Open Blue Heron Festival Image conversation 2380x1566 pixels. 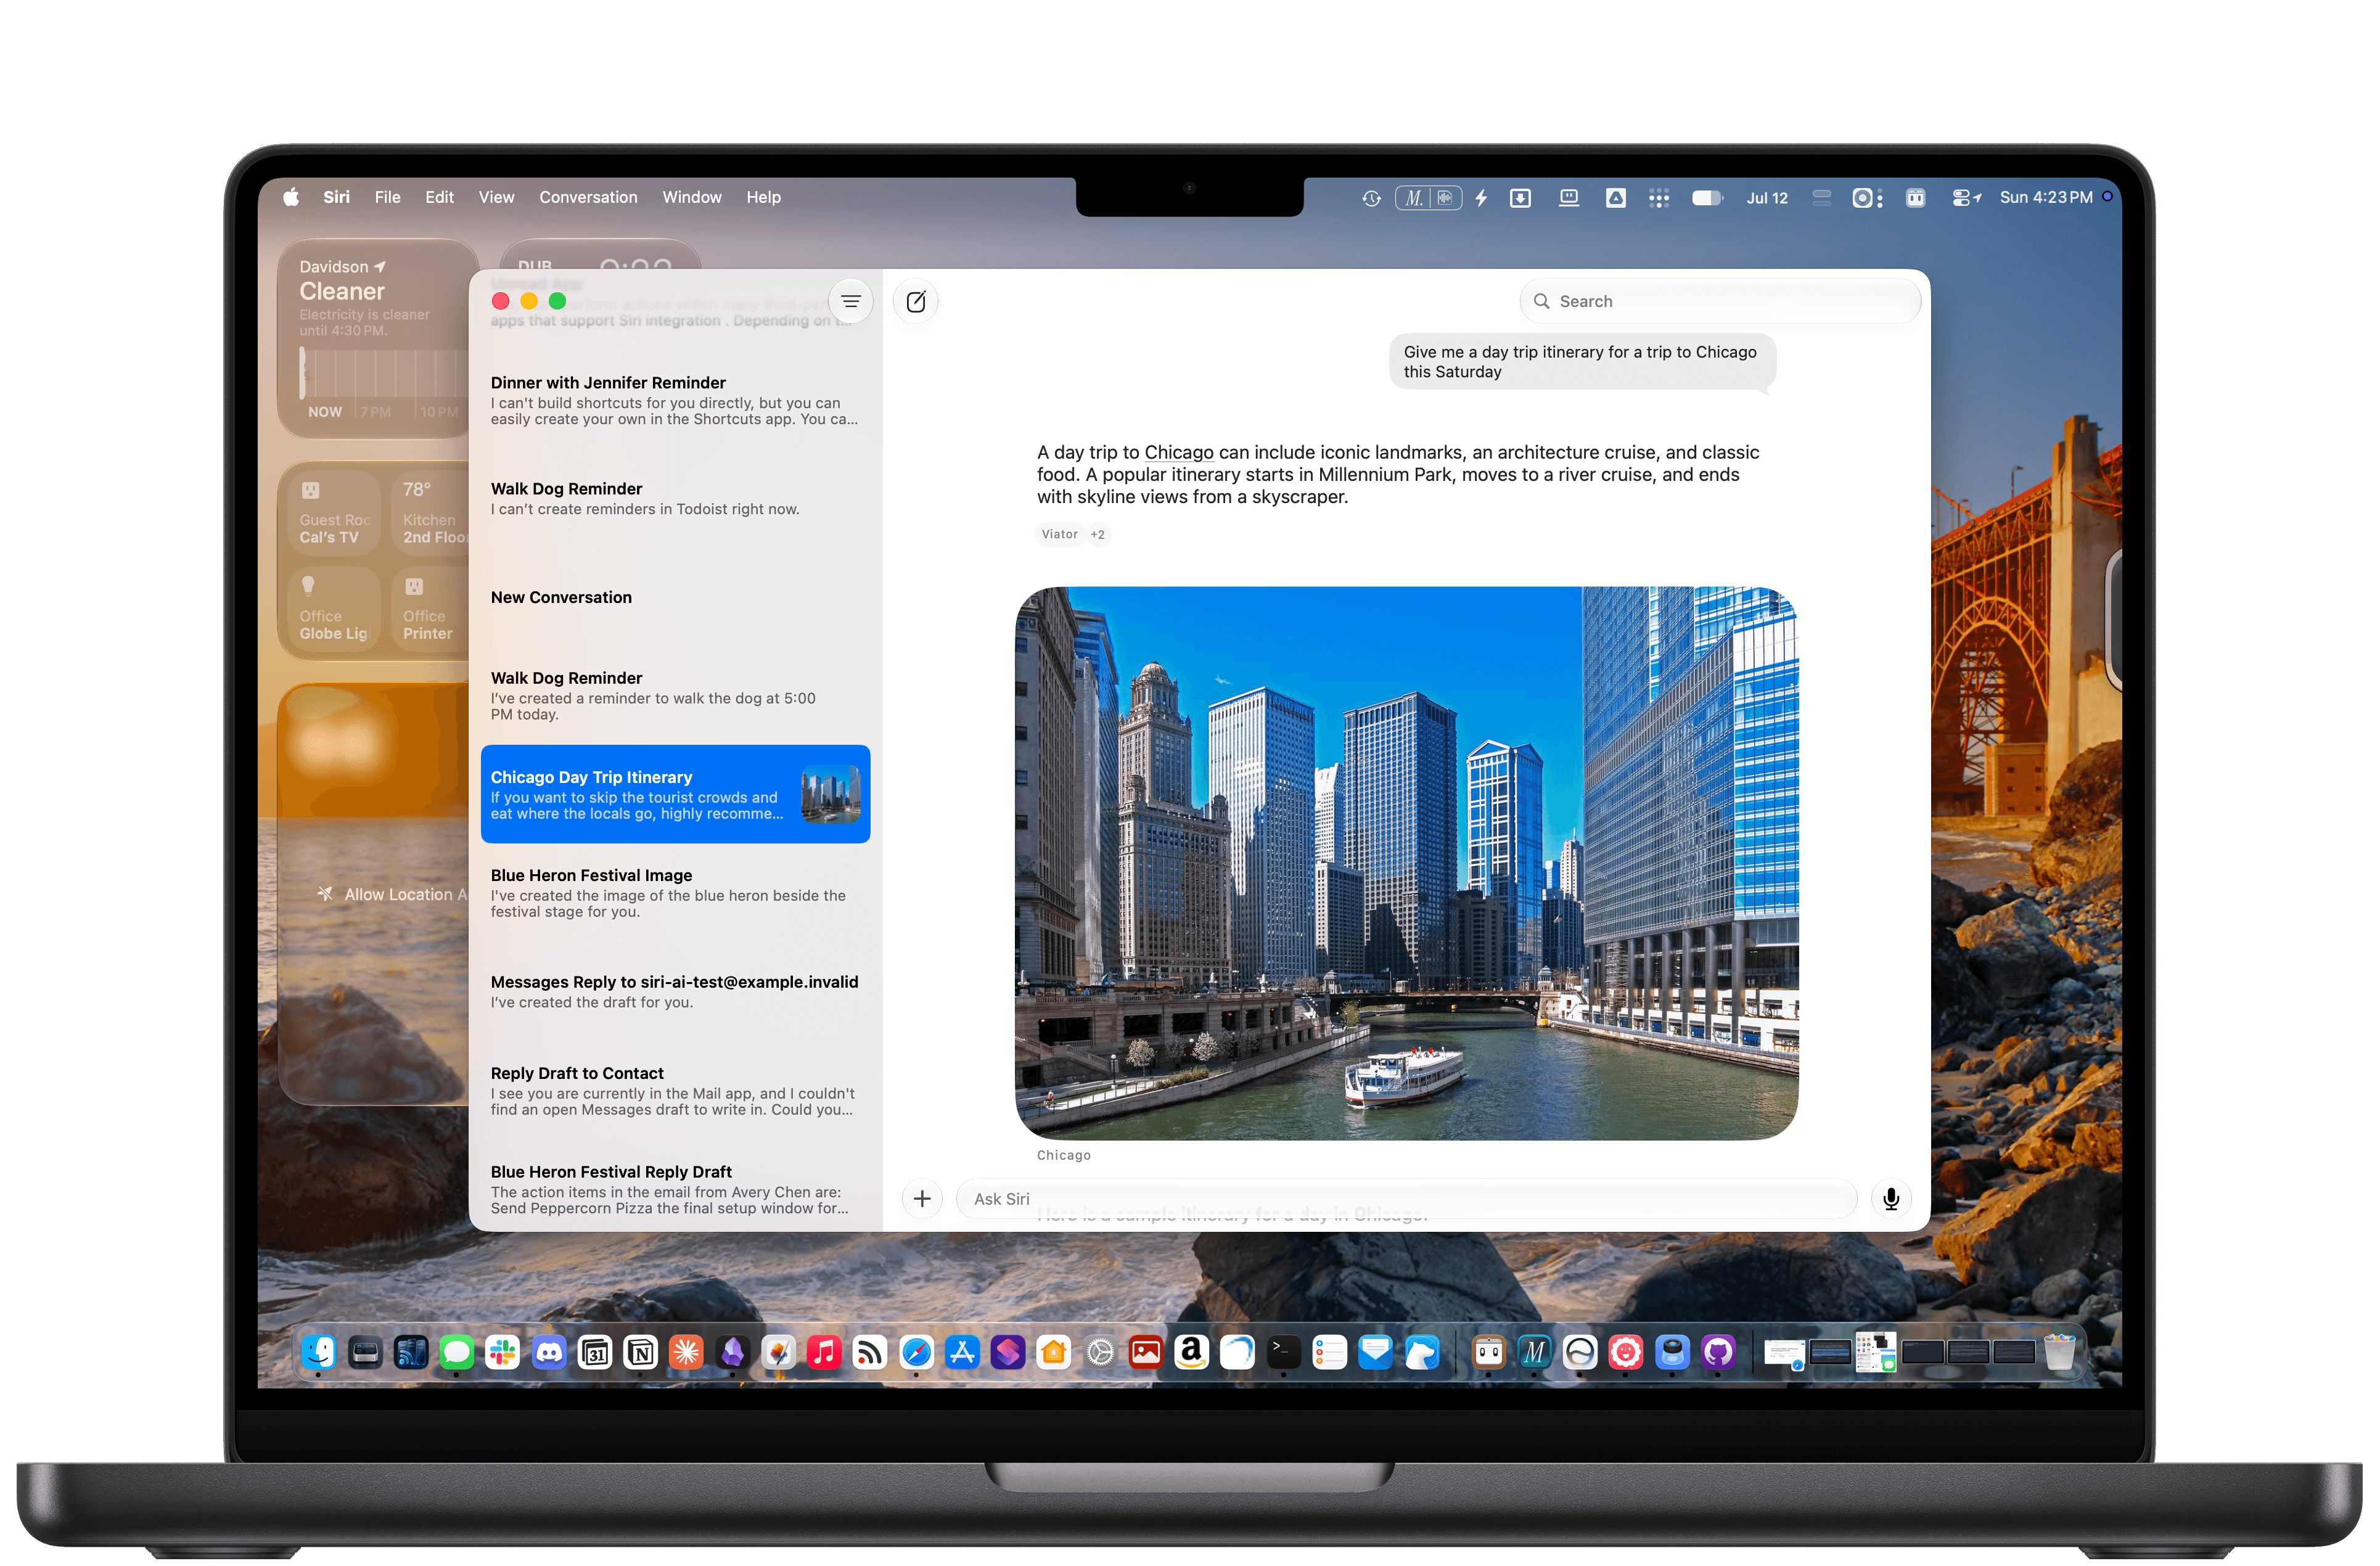tap(675, 892)
